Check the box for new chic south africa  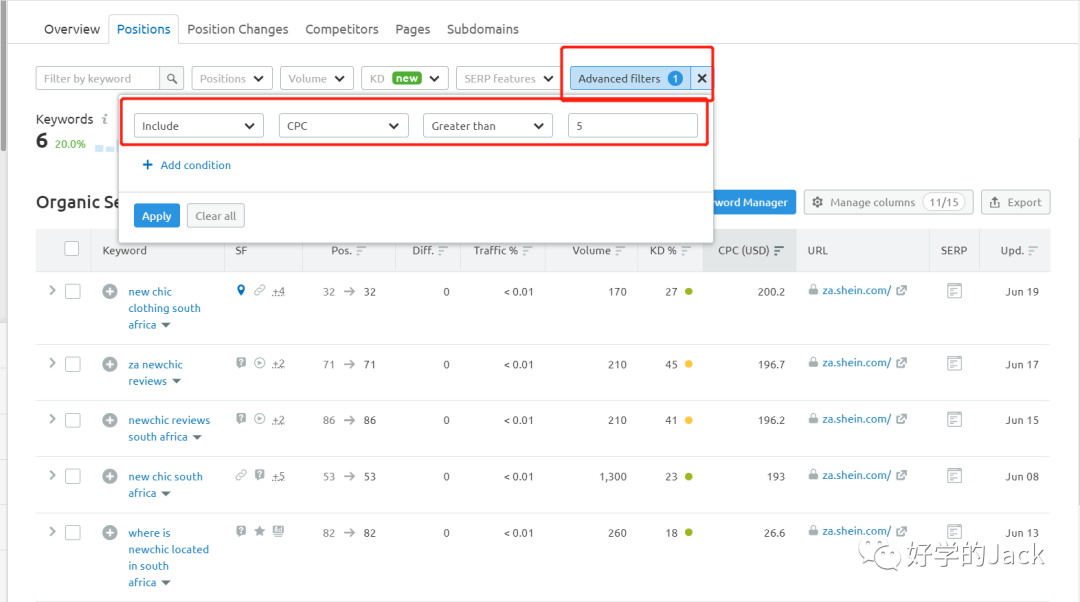pyautogui.click(x=72, y=476)
